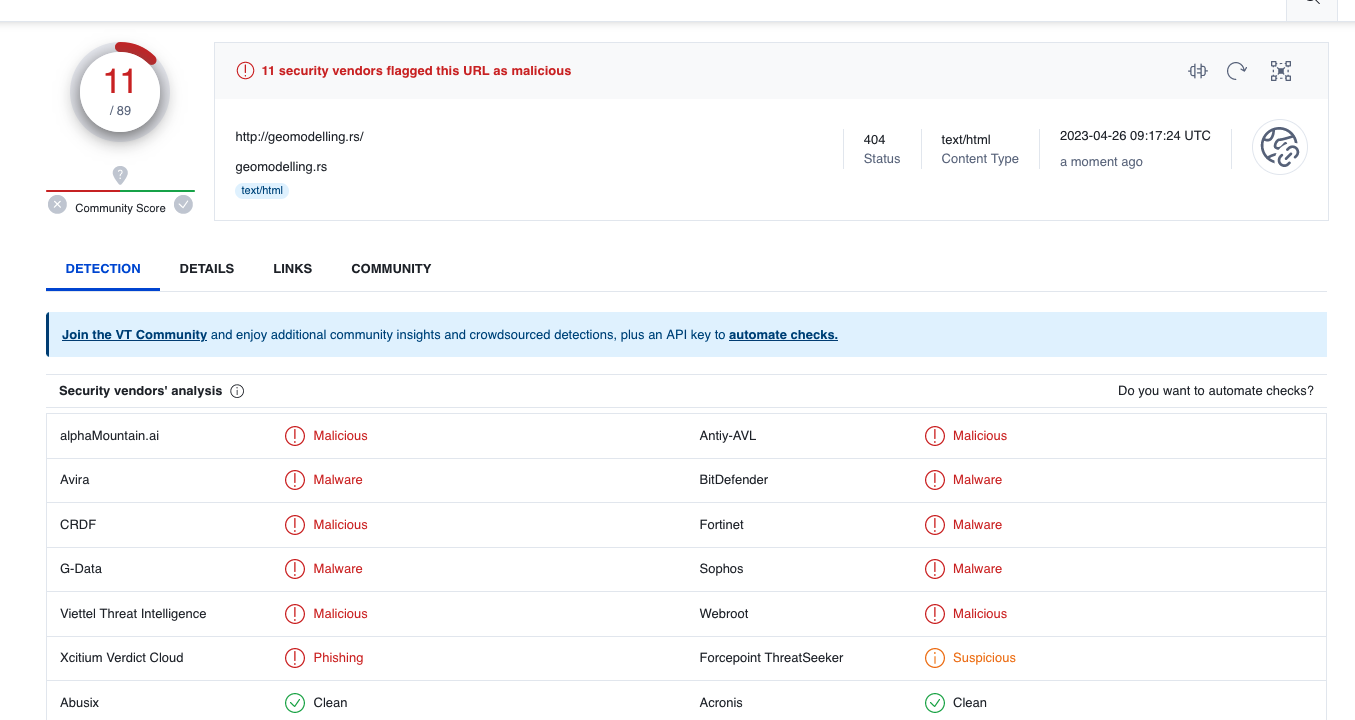Click the Webroot vendor name
The height and width of the screenshot is (720, 1355).
[724, 614]
